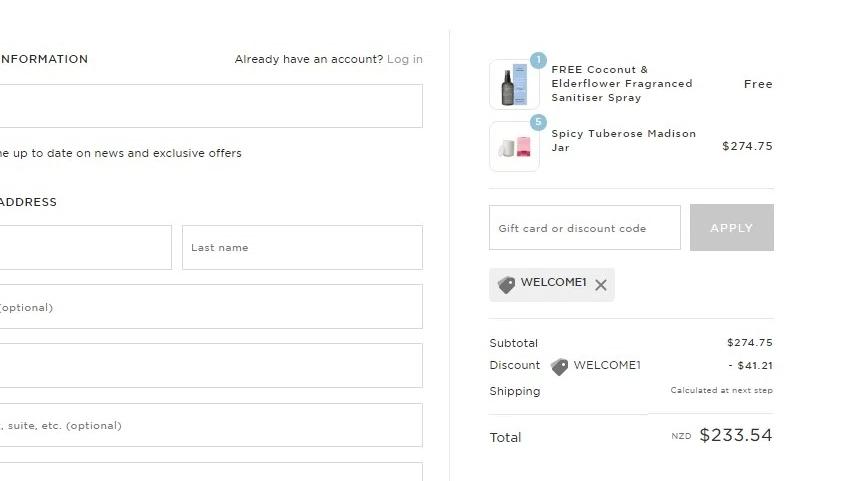Select the Company (optional) field
The width and height of the screenshot is (843, 481).
point(210,307)
